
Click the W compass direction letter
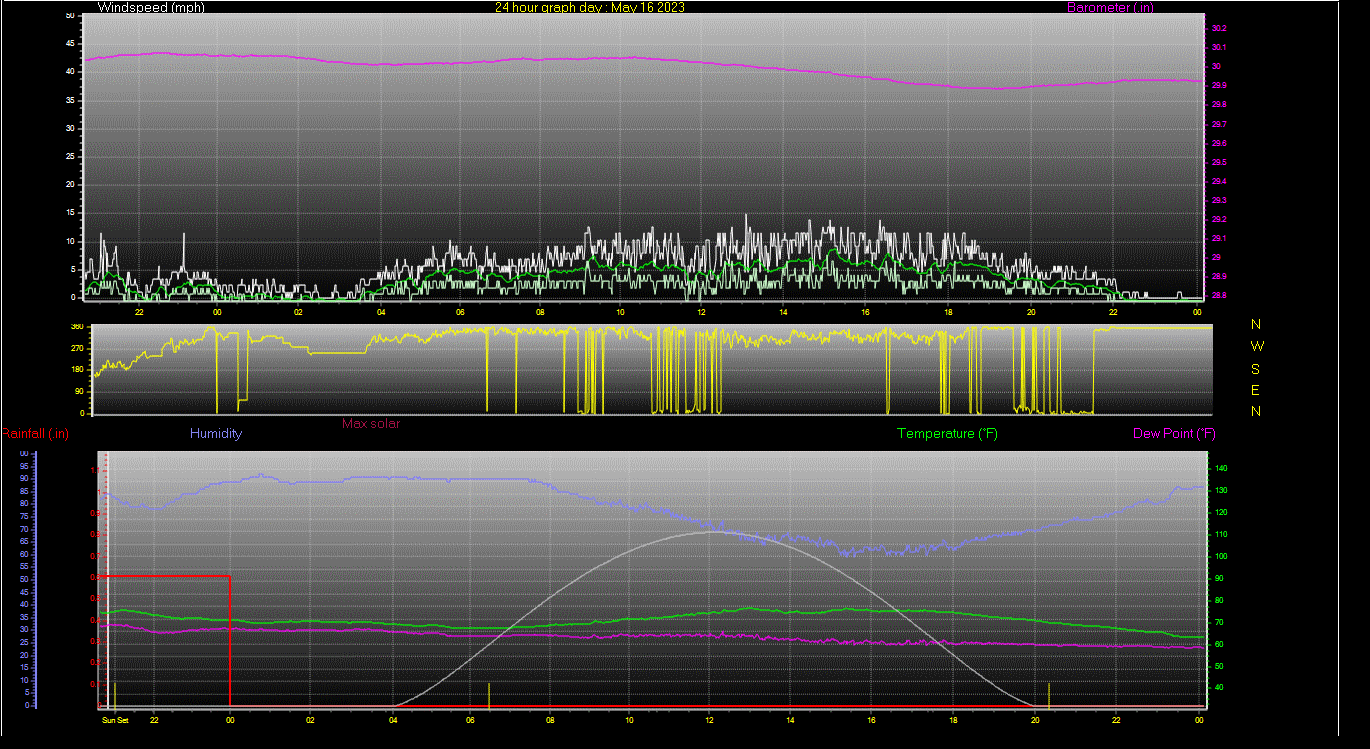1257,346
